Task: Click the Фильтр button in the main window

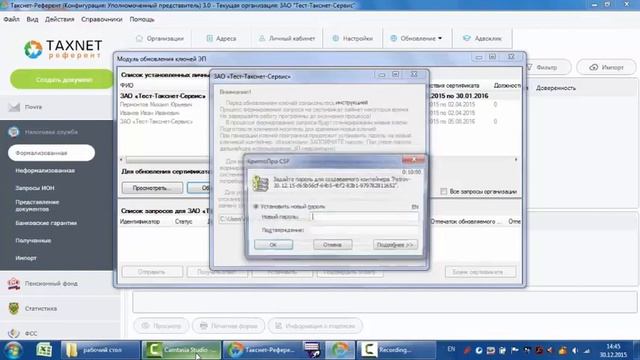Action: tap(547, 67)
